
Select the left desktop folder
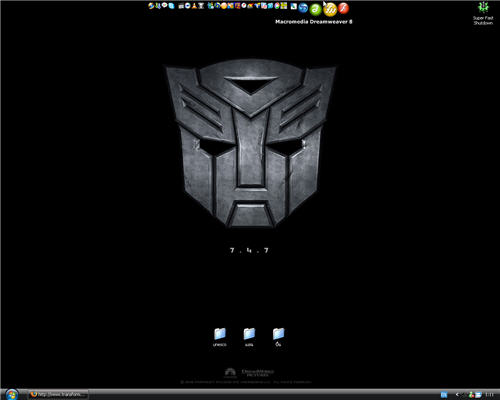pos(220,337)
